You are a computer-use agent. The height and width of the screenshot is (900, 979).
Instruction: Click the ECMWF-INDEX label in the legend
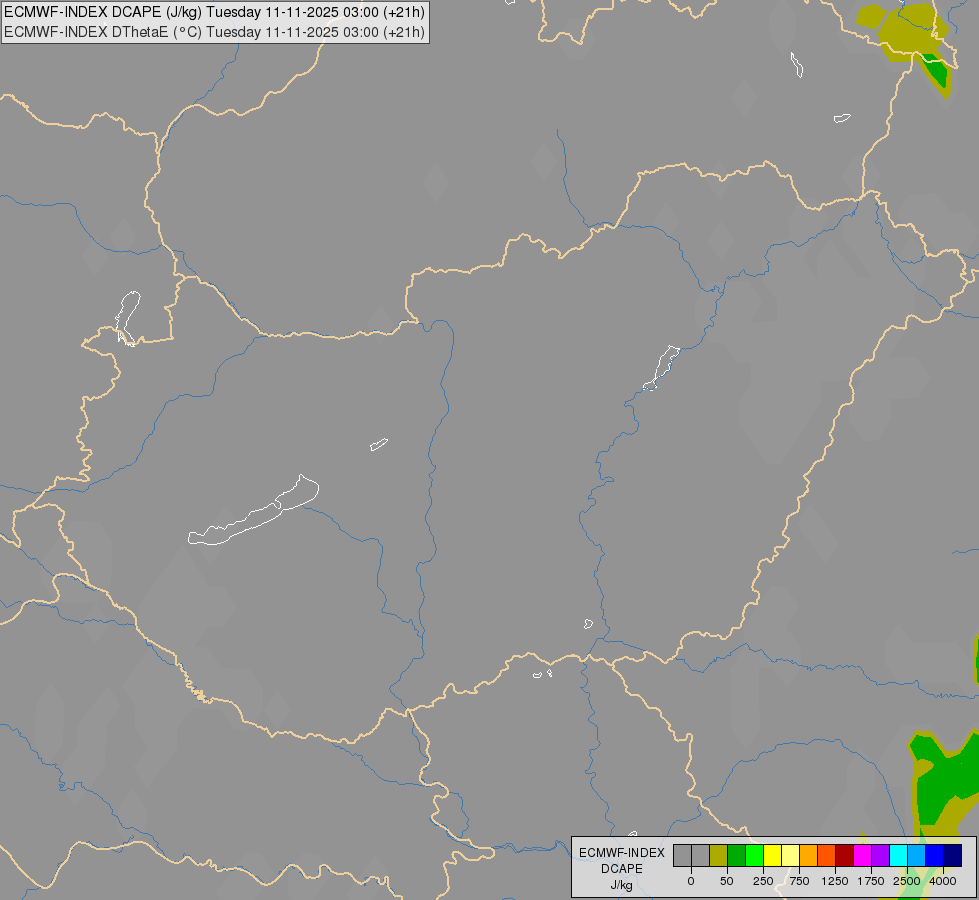click(x=622, y=853)
